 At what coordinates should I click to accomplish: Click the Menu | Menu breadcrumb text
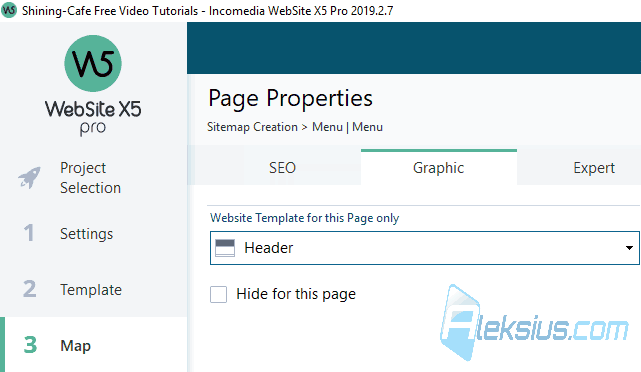click(347, 127)
